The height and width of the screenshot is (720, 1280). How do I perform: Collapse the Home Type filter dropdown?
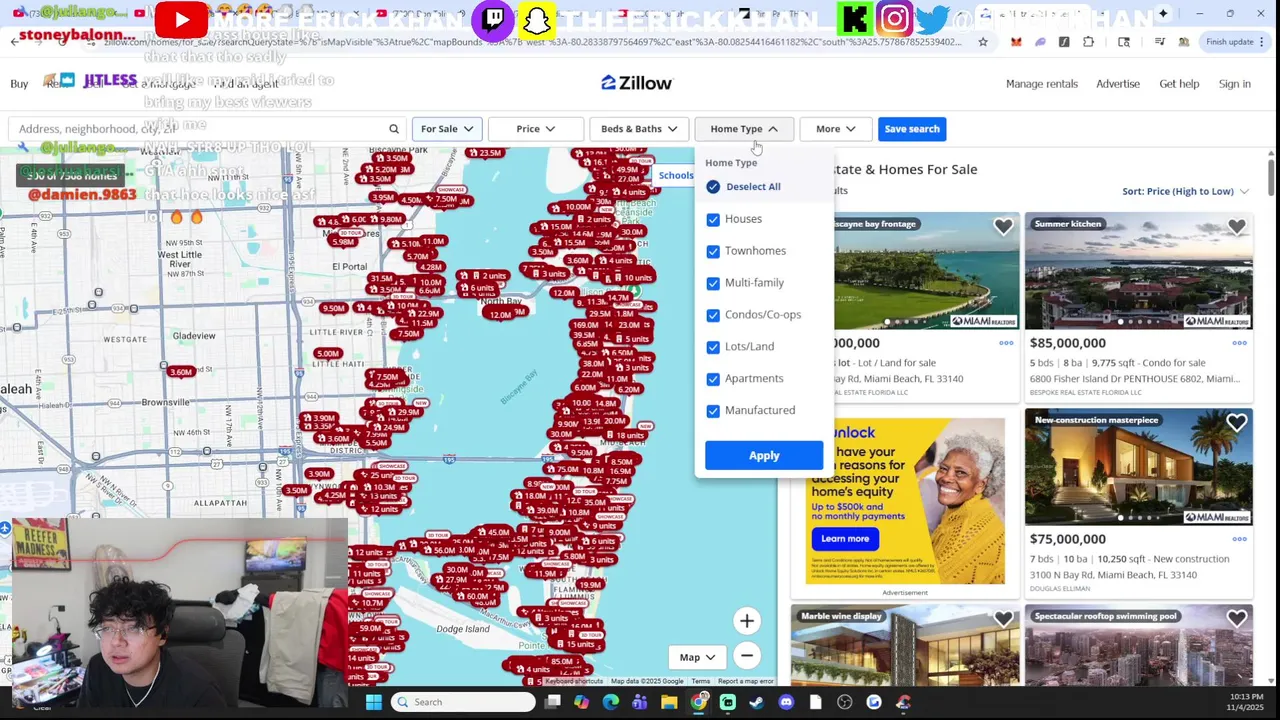pyautogui.click(x=743, y=129)
